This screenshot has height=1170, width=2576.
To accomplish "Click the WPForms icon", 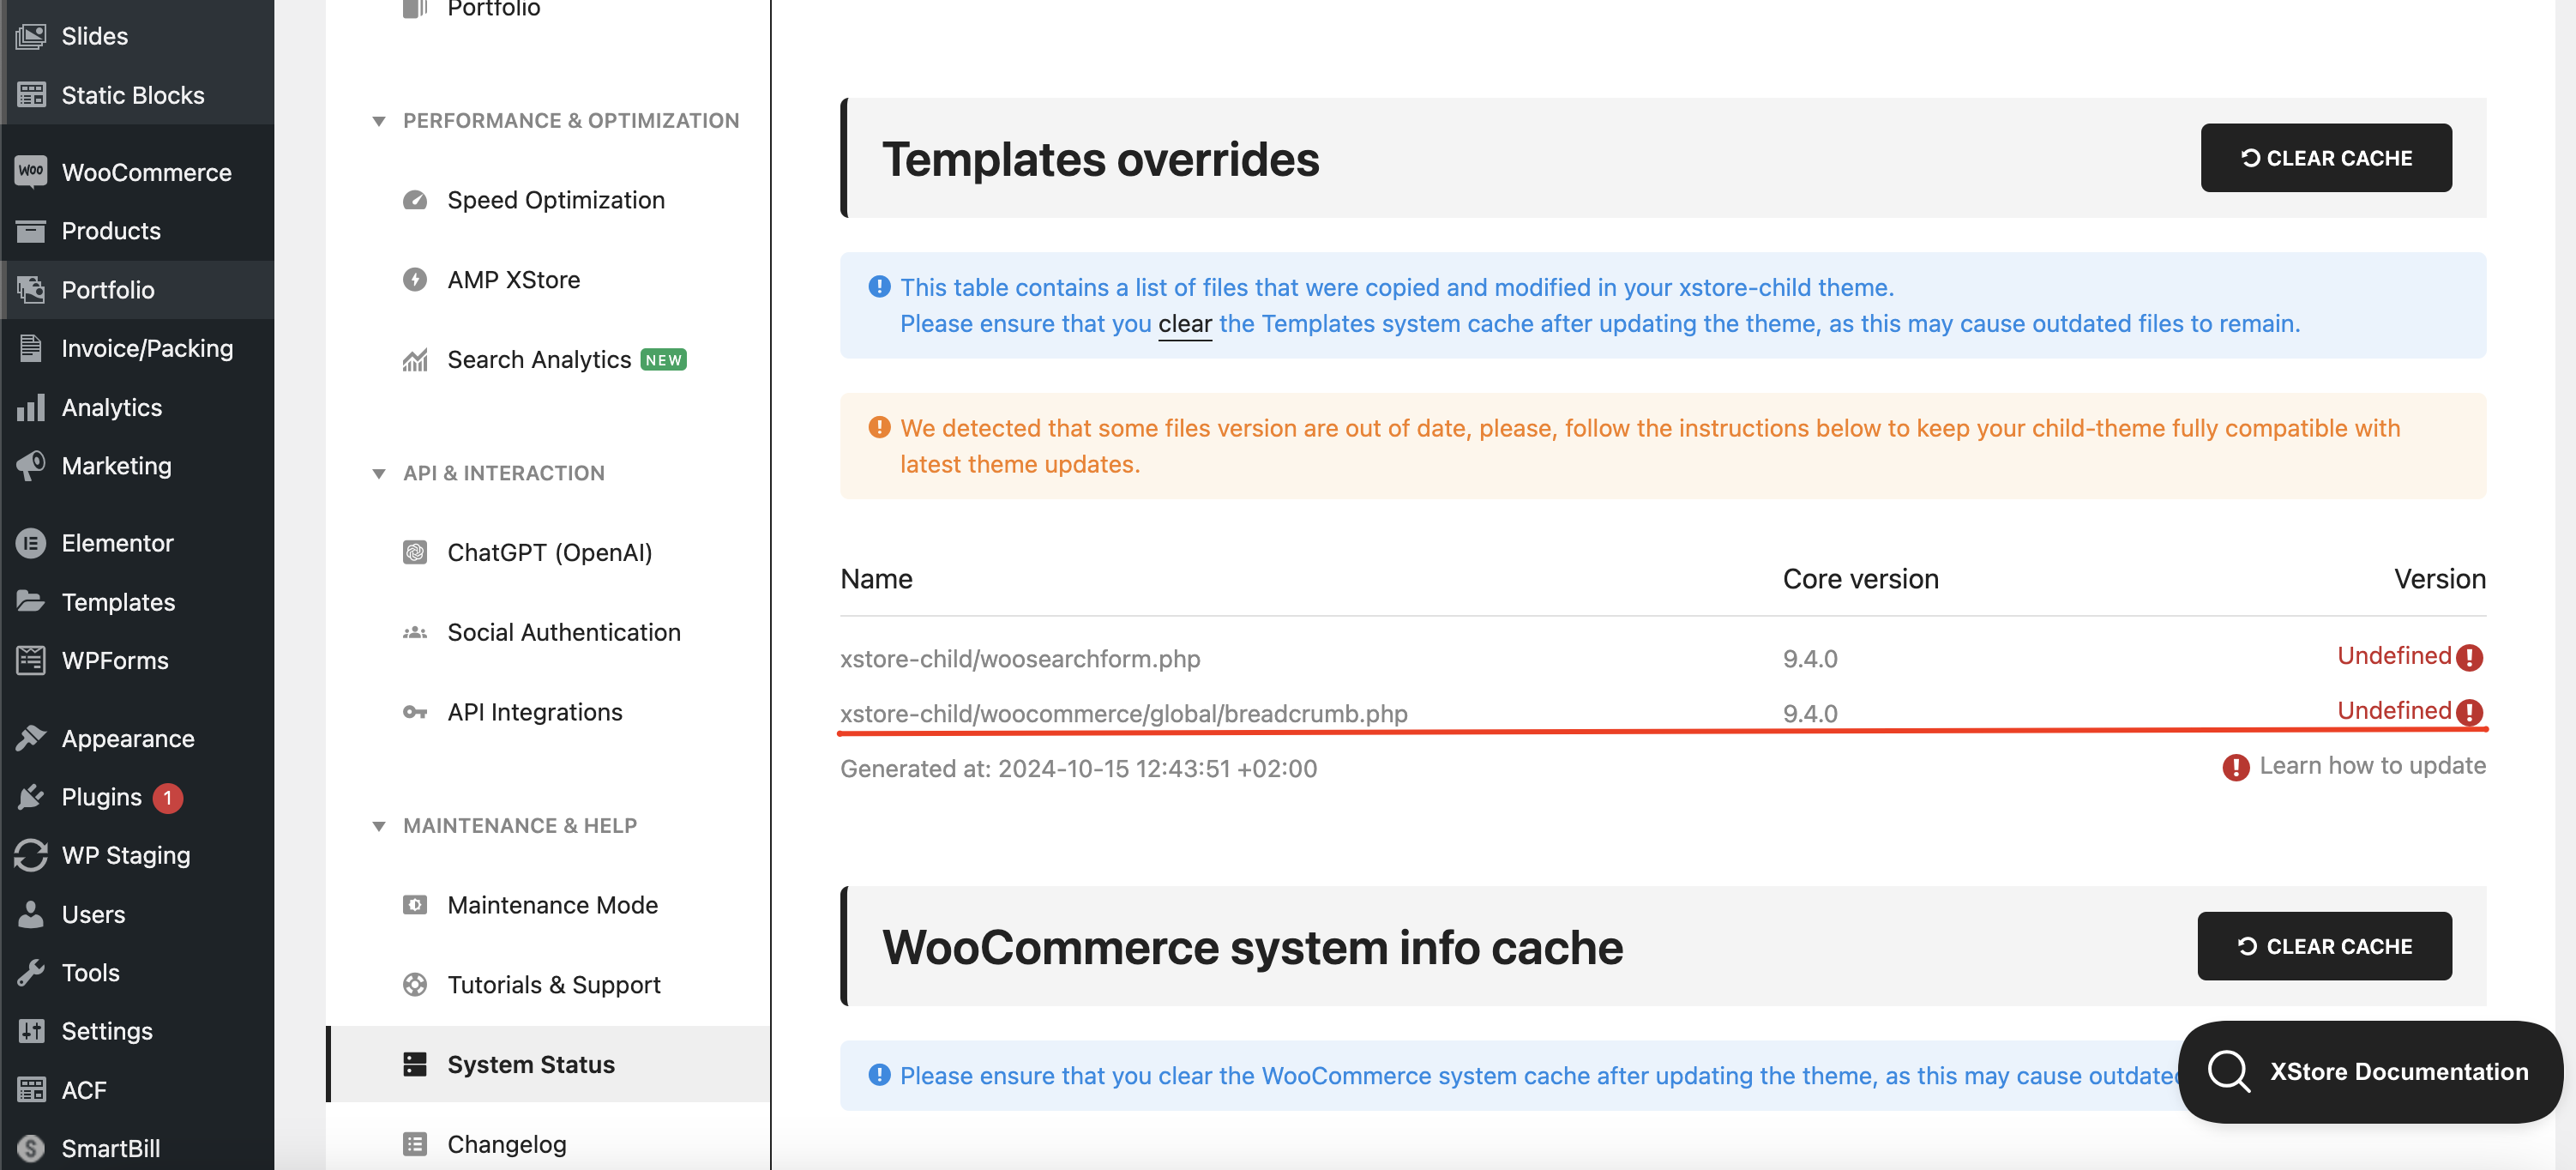I will [31, 660].
